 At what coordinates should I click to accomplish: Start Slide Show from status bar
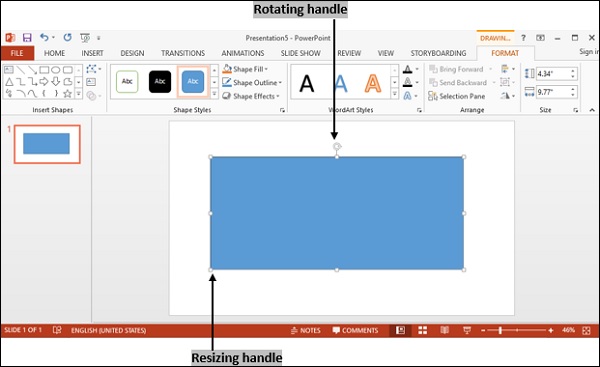(467, 330)
